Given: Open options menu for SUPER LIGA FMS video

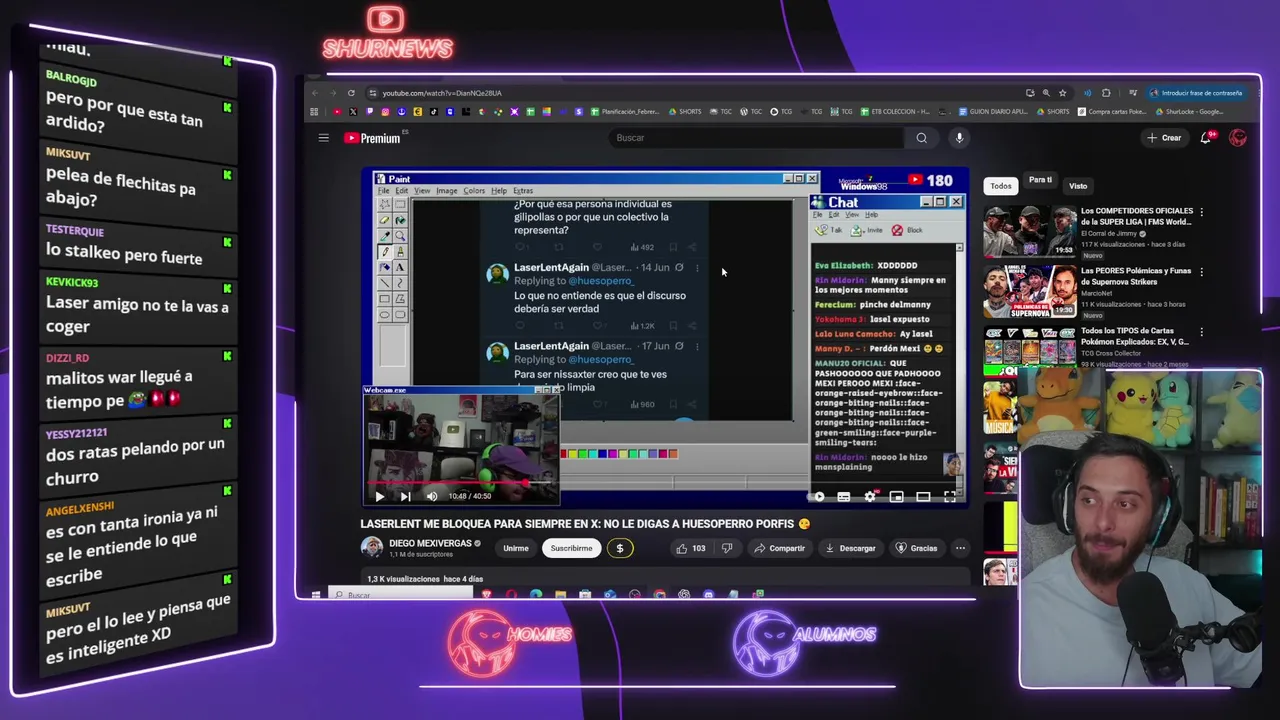Looking at the screenshot, I should 1201,212.
